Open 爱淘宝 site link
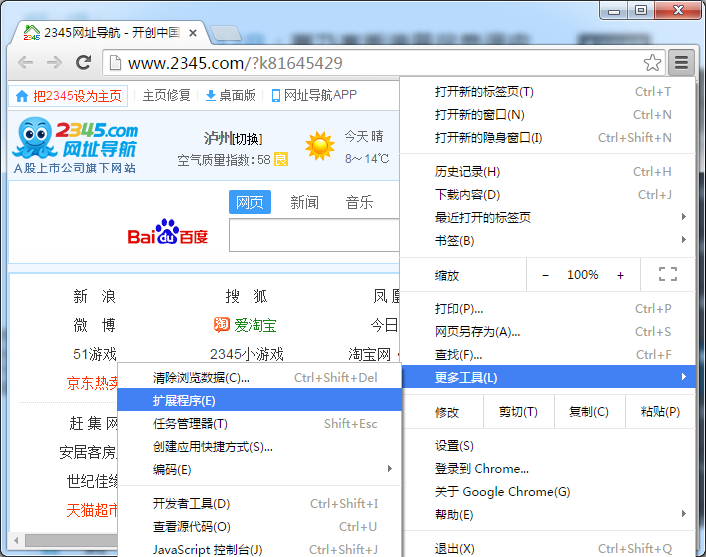 coord(245,325)
